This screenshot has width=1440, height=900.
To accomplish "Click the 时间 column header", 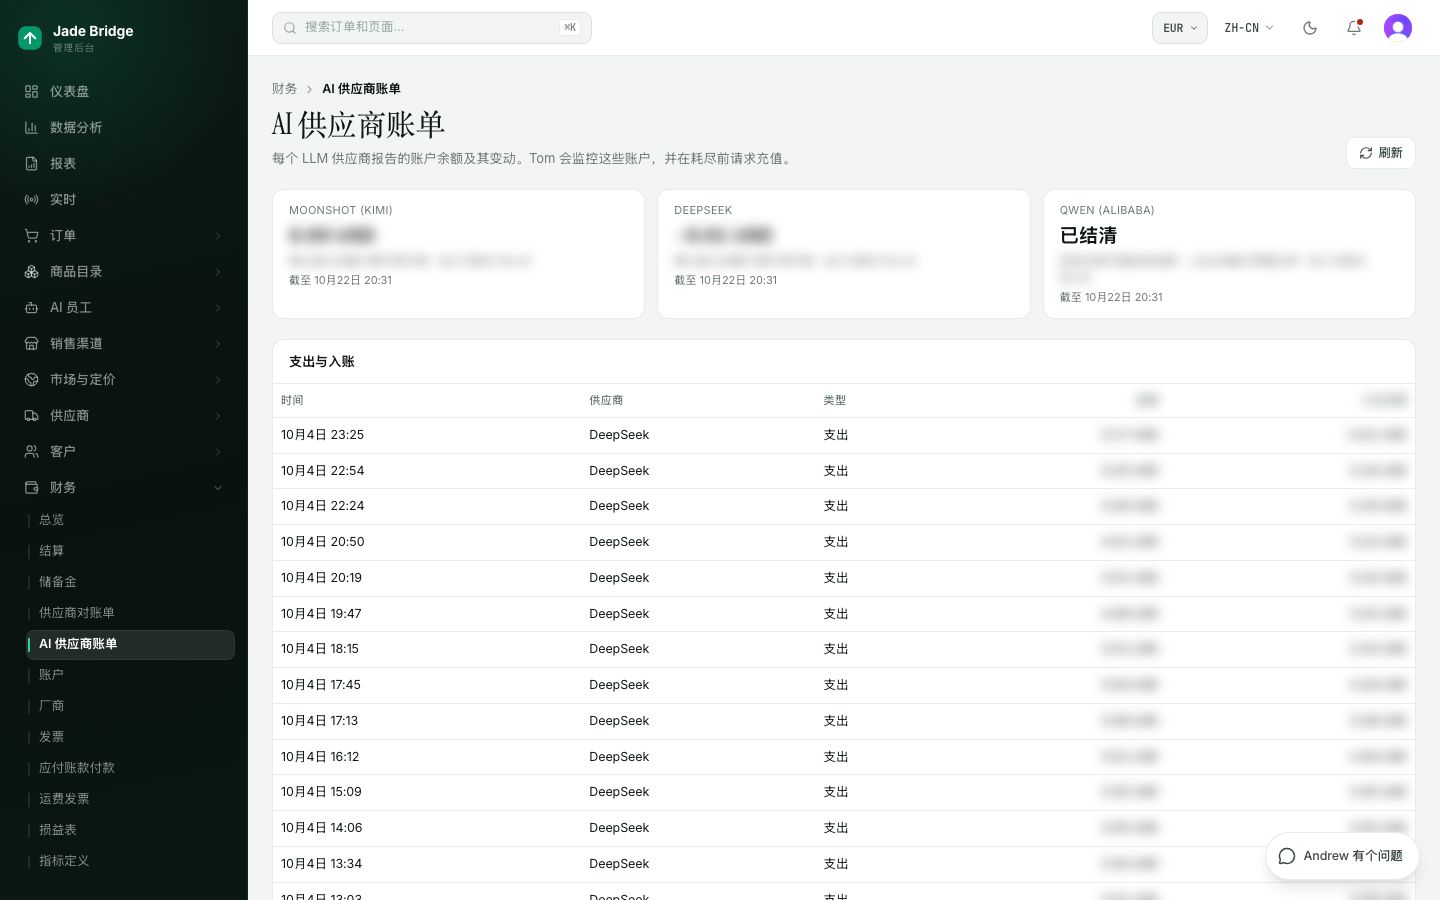I will point(292,400).
